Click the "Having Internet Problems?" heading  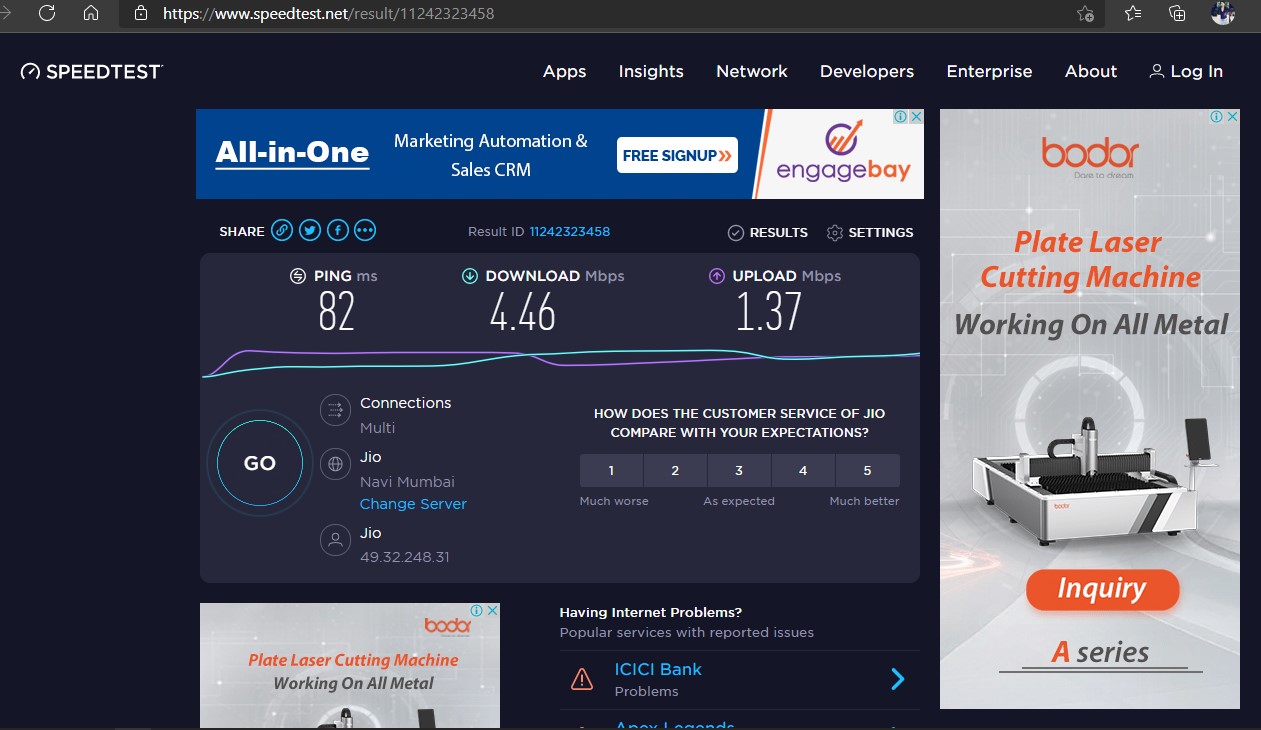[651, 612]
